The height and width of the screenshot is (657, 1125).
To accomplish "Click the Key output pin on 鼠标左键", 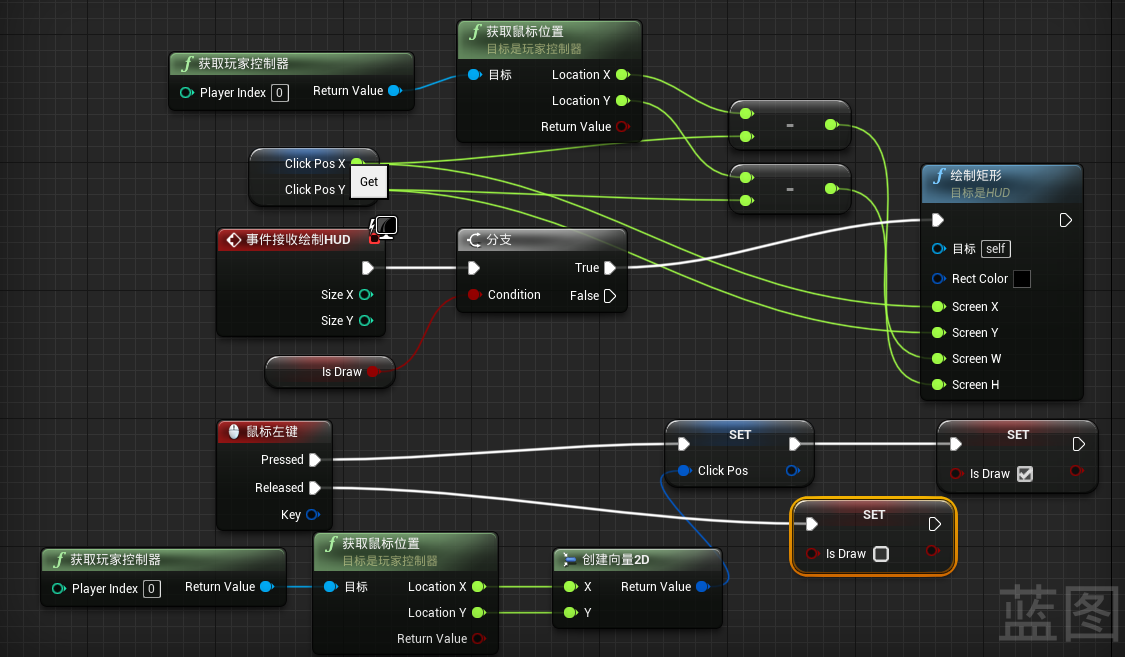I will (x=313, y=515).
